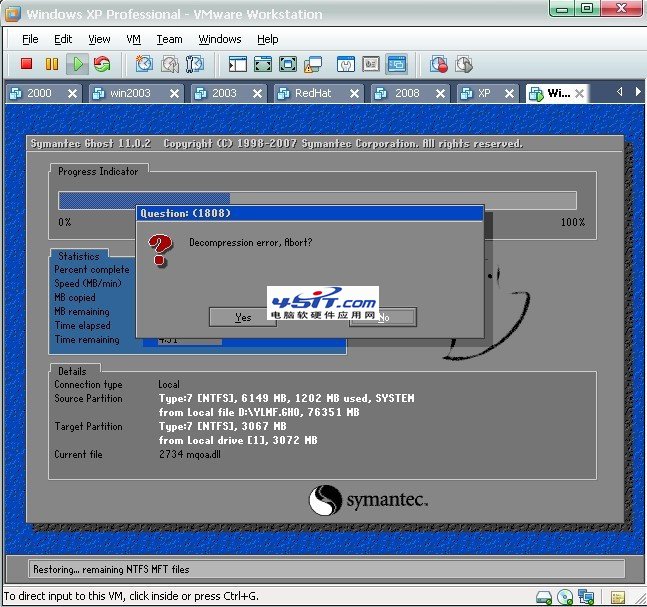Click the 'Source Partition' label
The image size is (647, 607).
tap(88, 398)
